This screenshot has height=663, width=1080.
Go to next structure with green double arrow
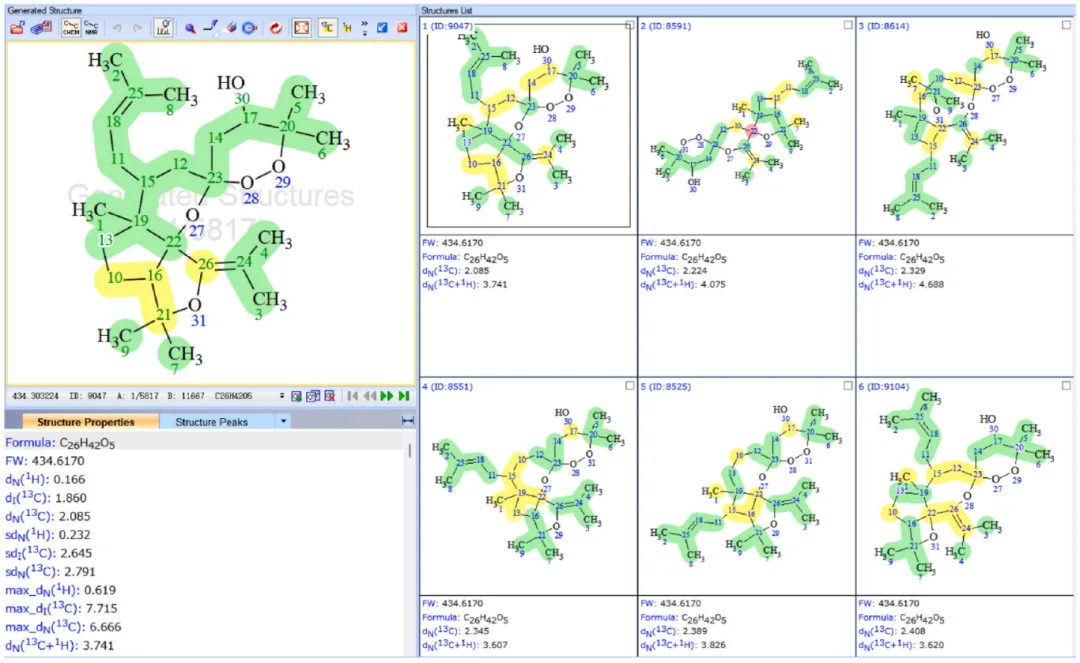(x=387, y=396)
